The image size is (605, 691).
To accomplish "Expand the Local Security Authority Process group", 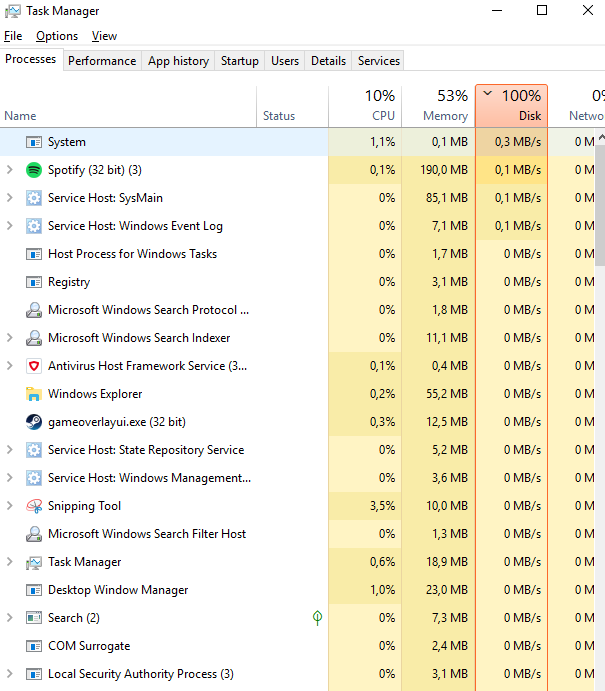I will click(x=10, y=674).
